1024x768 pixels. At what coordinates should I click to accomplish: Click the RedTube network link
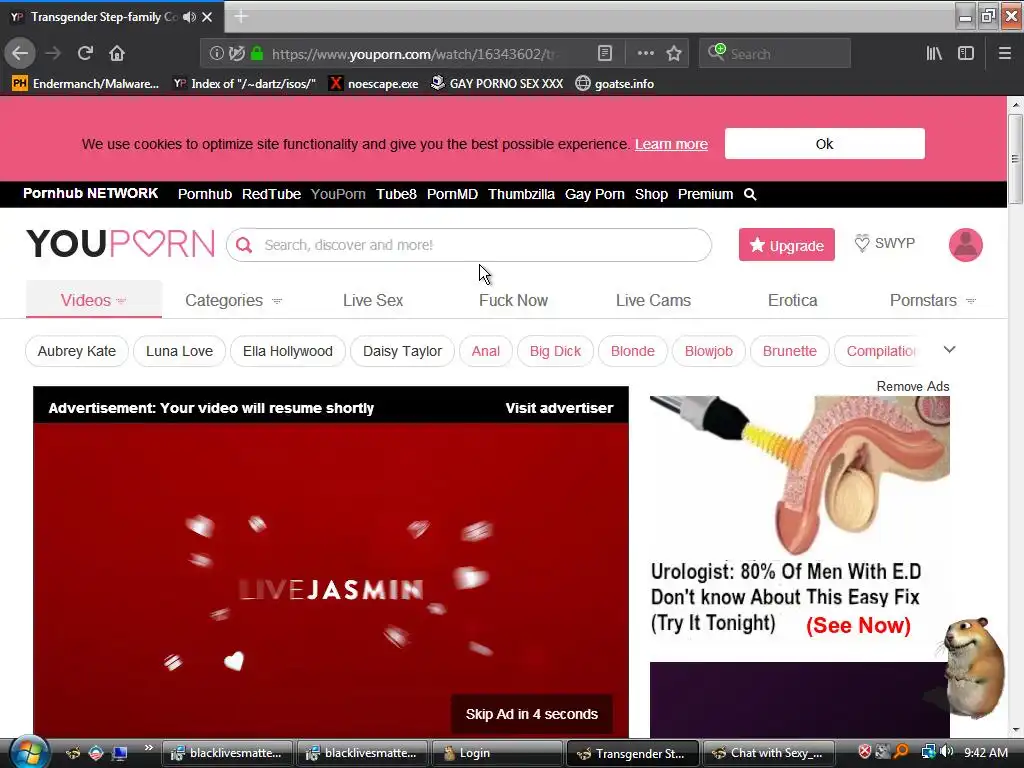pyautogui.click(x=271, y=195)
